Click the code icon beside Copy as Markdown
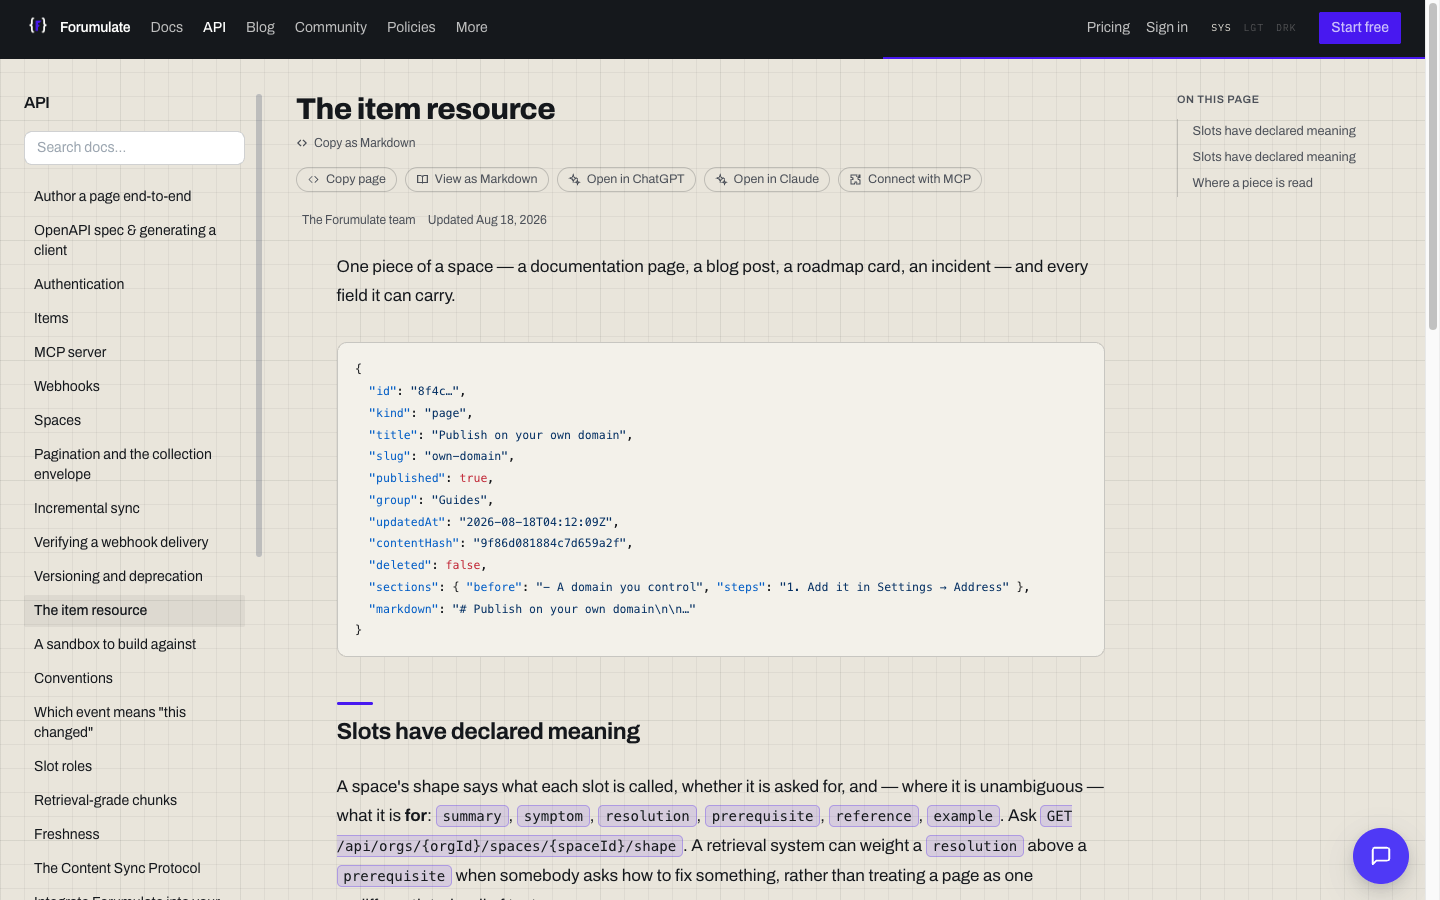The image size is (1440, 900). coord(302,143)
